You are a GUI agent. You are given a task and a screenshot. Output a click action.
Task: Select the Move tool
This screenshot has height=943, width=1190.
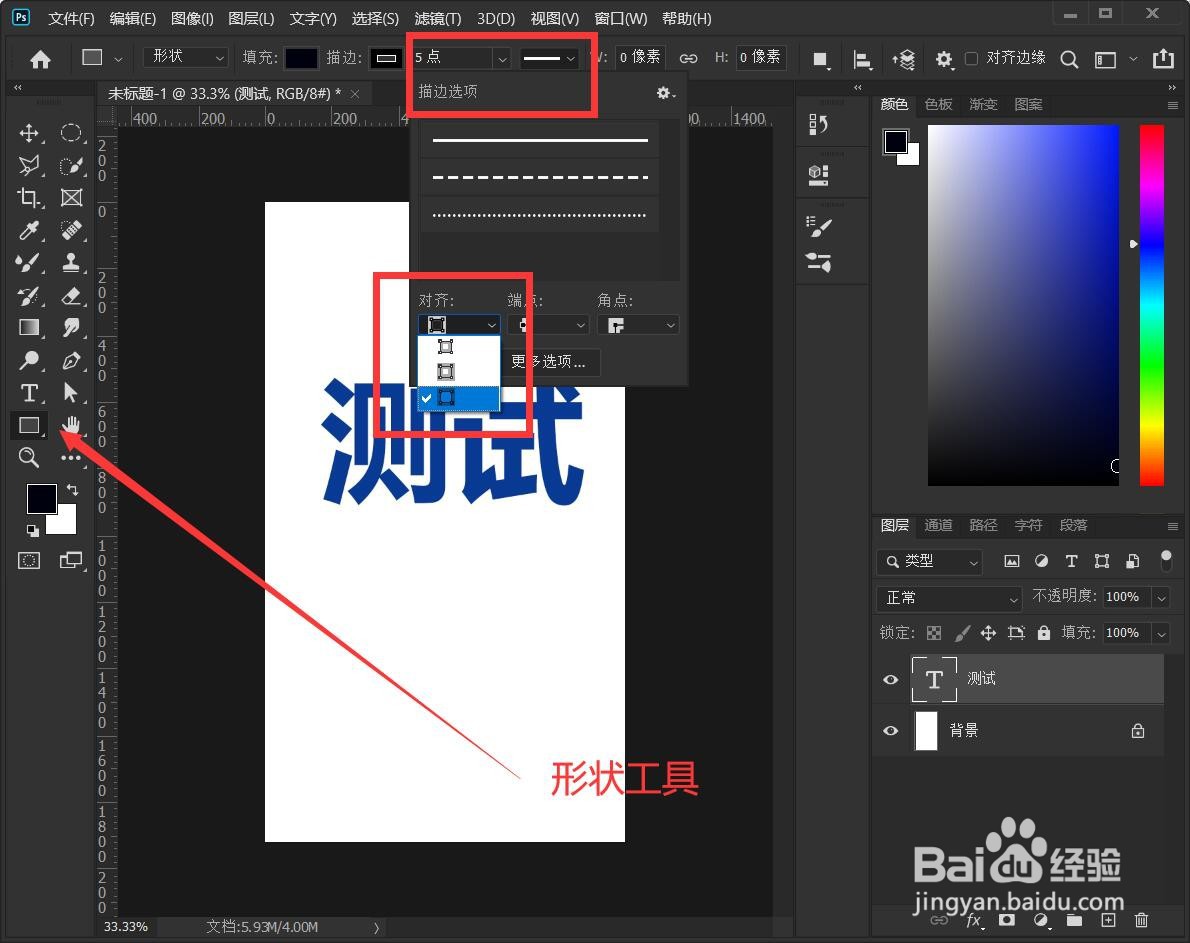point(28,133)
